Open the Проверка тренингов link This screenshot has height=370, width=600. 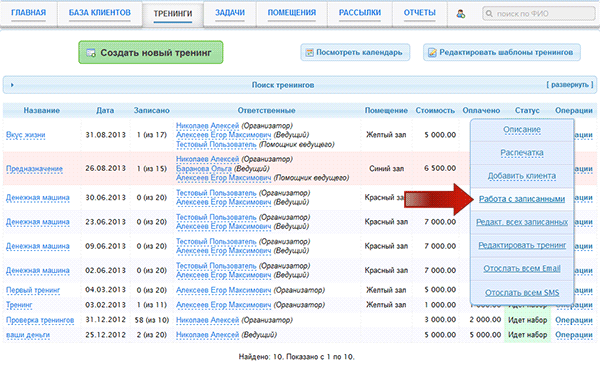(40, 320)
